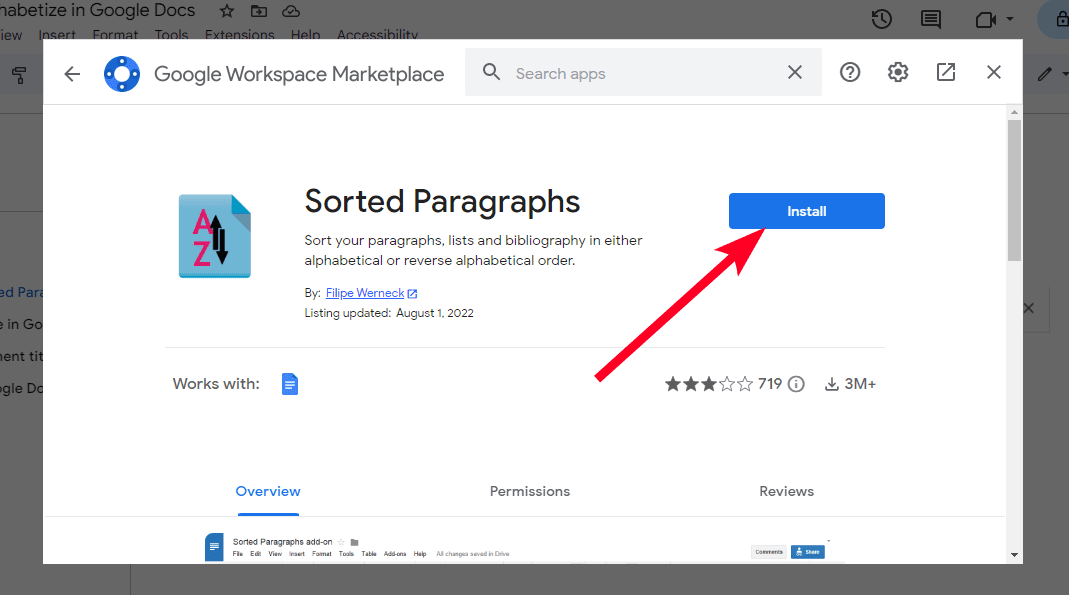Image resolution: width=1069 pixels, height=595 pixels.
Task: Start a video call from the toolbar
Action: [x=984, y=19]
